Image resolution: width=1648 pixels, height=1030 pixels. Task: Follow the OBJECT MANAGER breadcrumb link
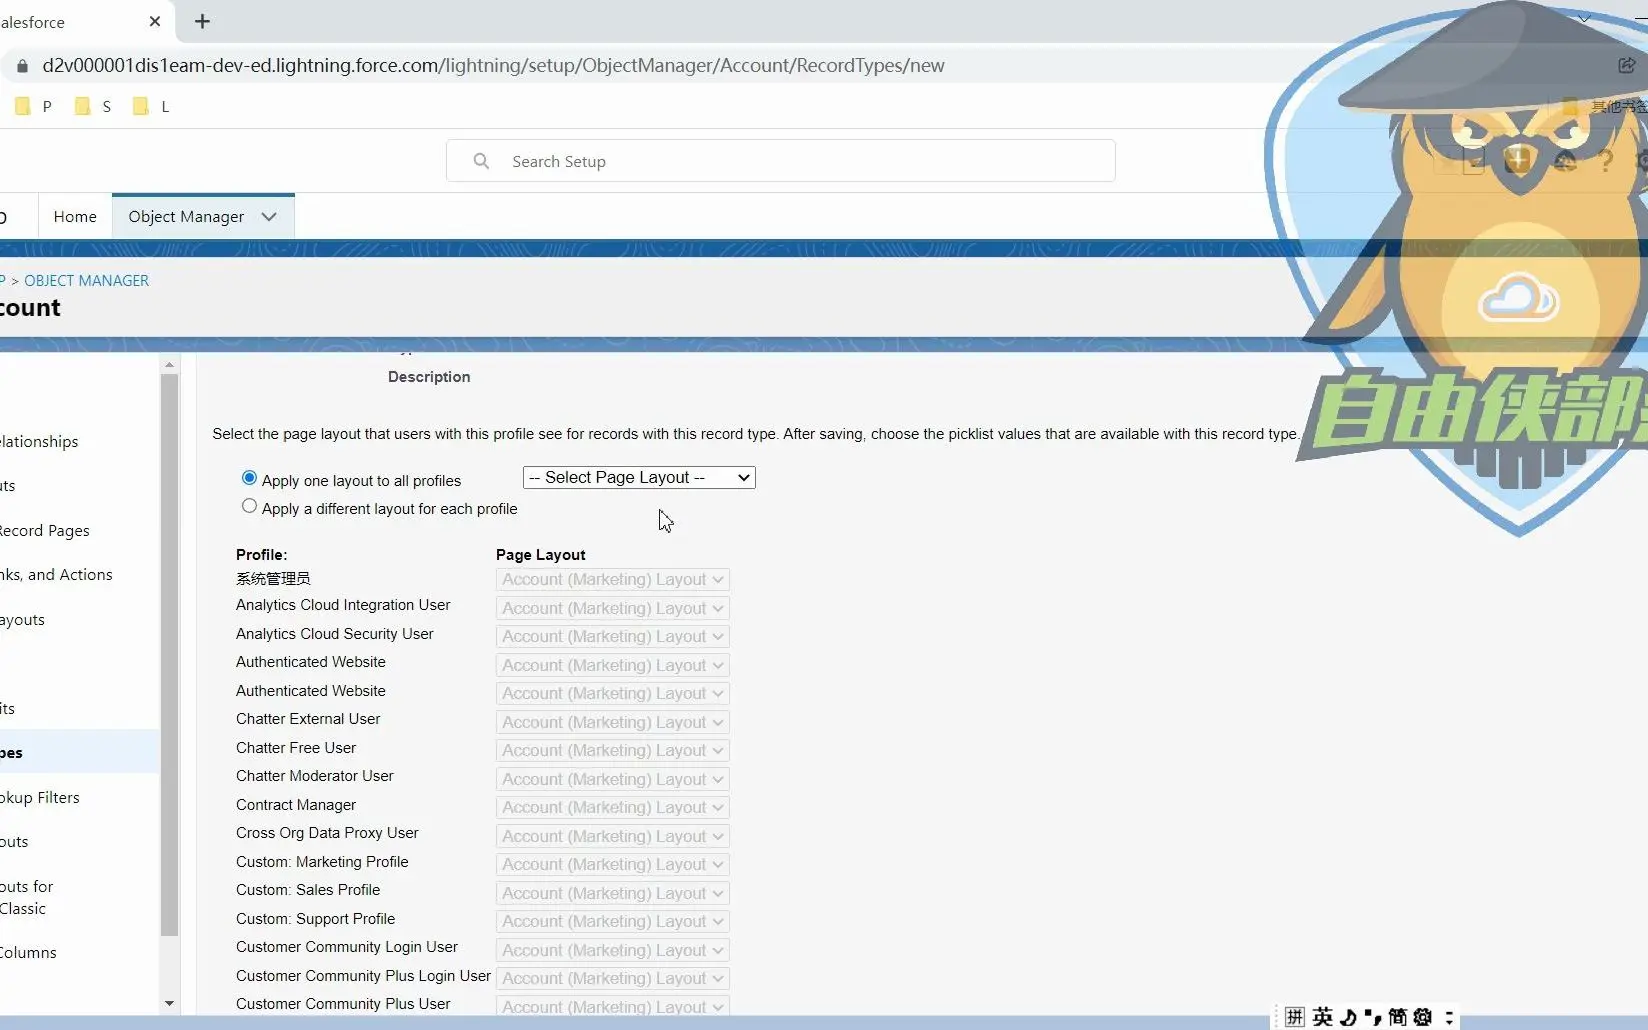tap(86, 281)
